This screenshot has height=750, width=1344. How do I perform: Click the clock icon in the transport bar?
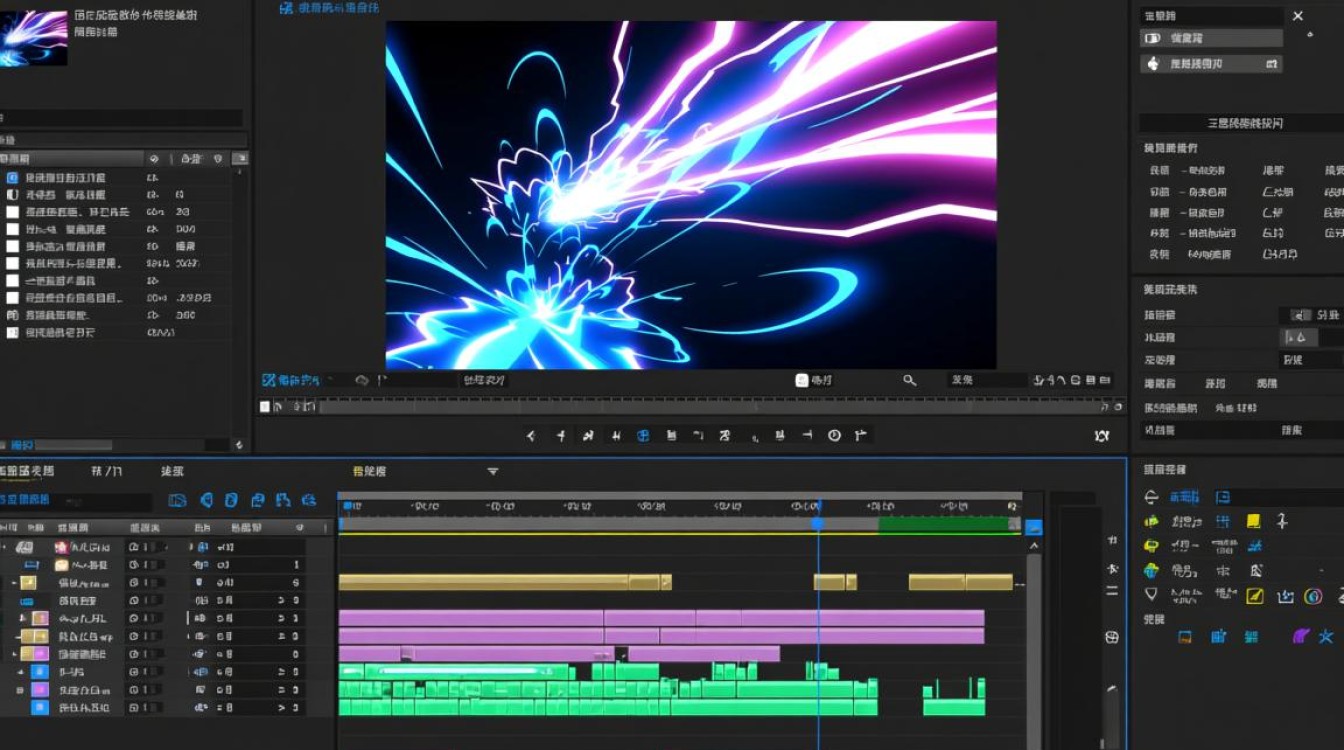click(x=834, y=435)
